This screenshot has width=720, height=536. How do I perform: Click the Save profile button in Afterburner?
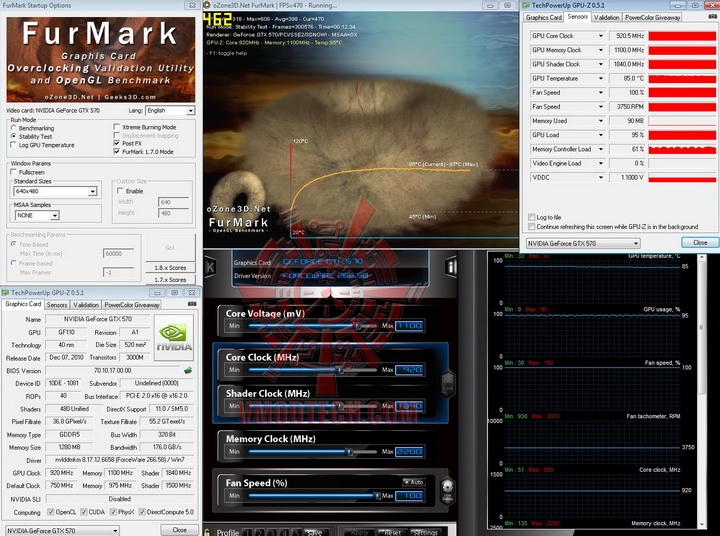click(313, 532)
